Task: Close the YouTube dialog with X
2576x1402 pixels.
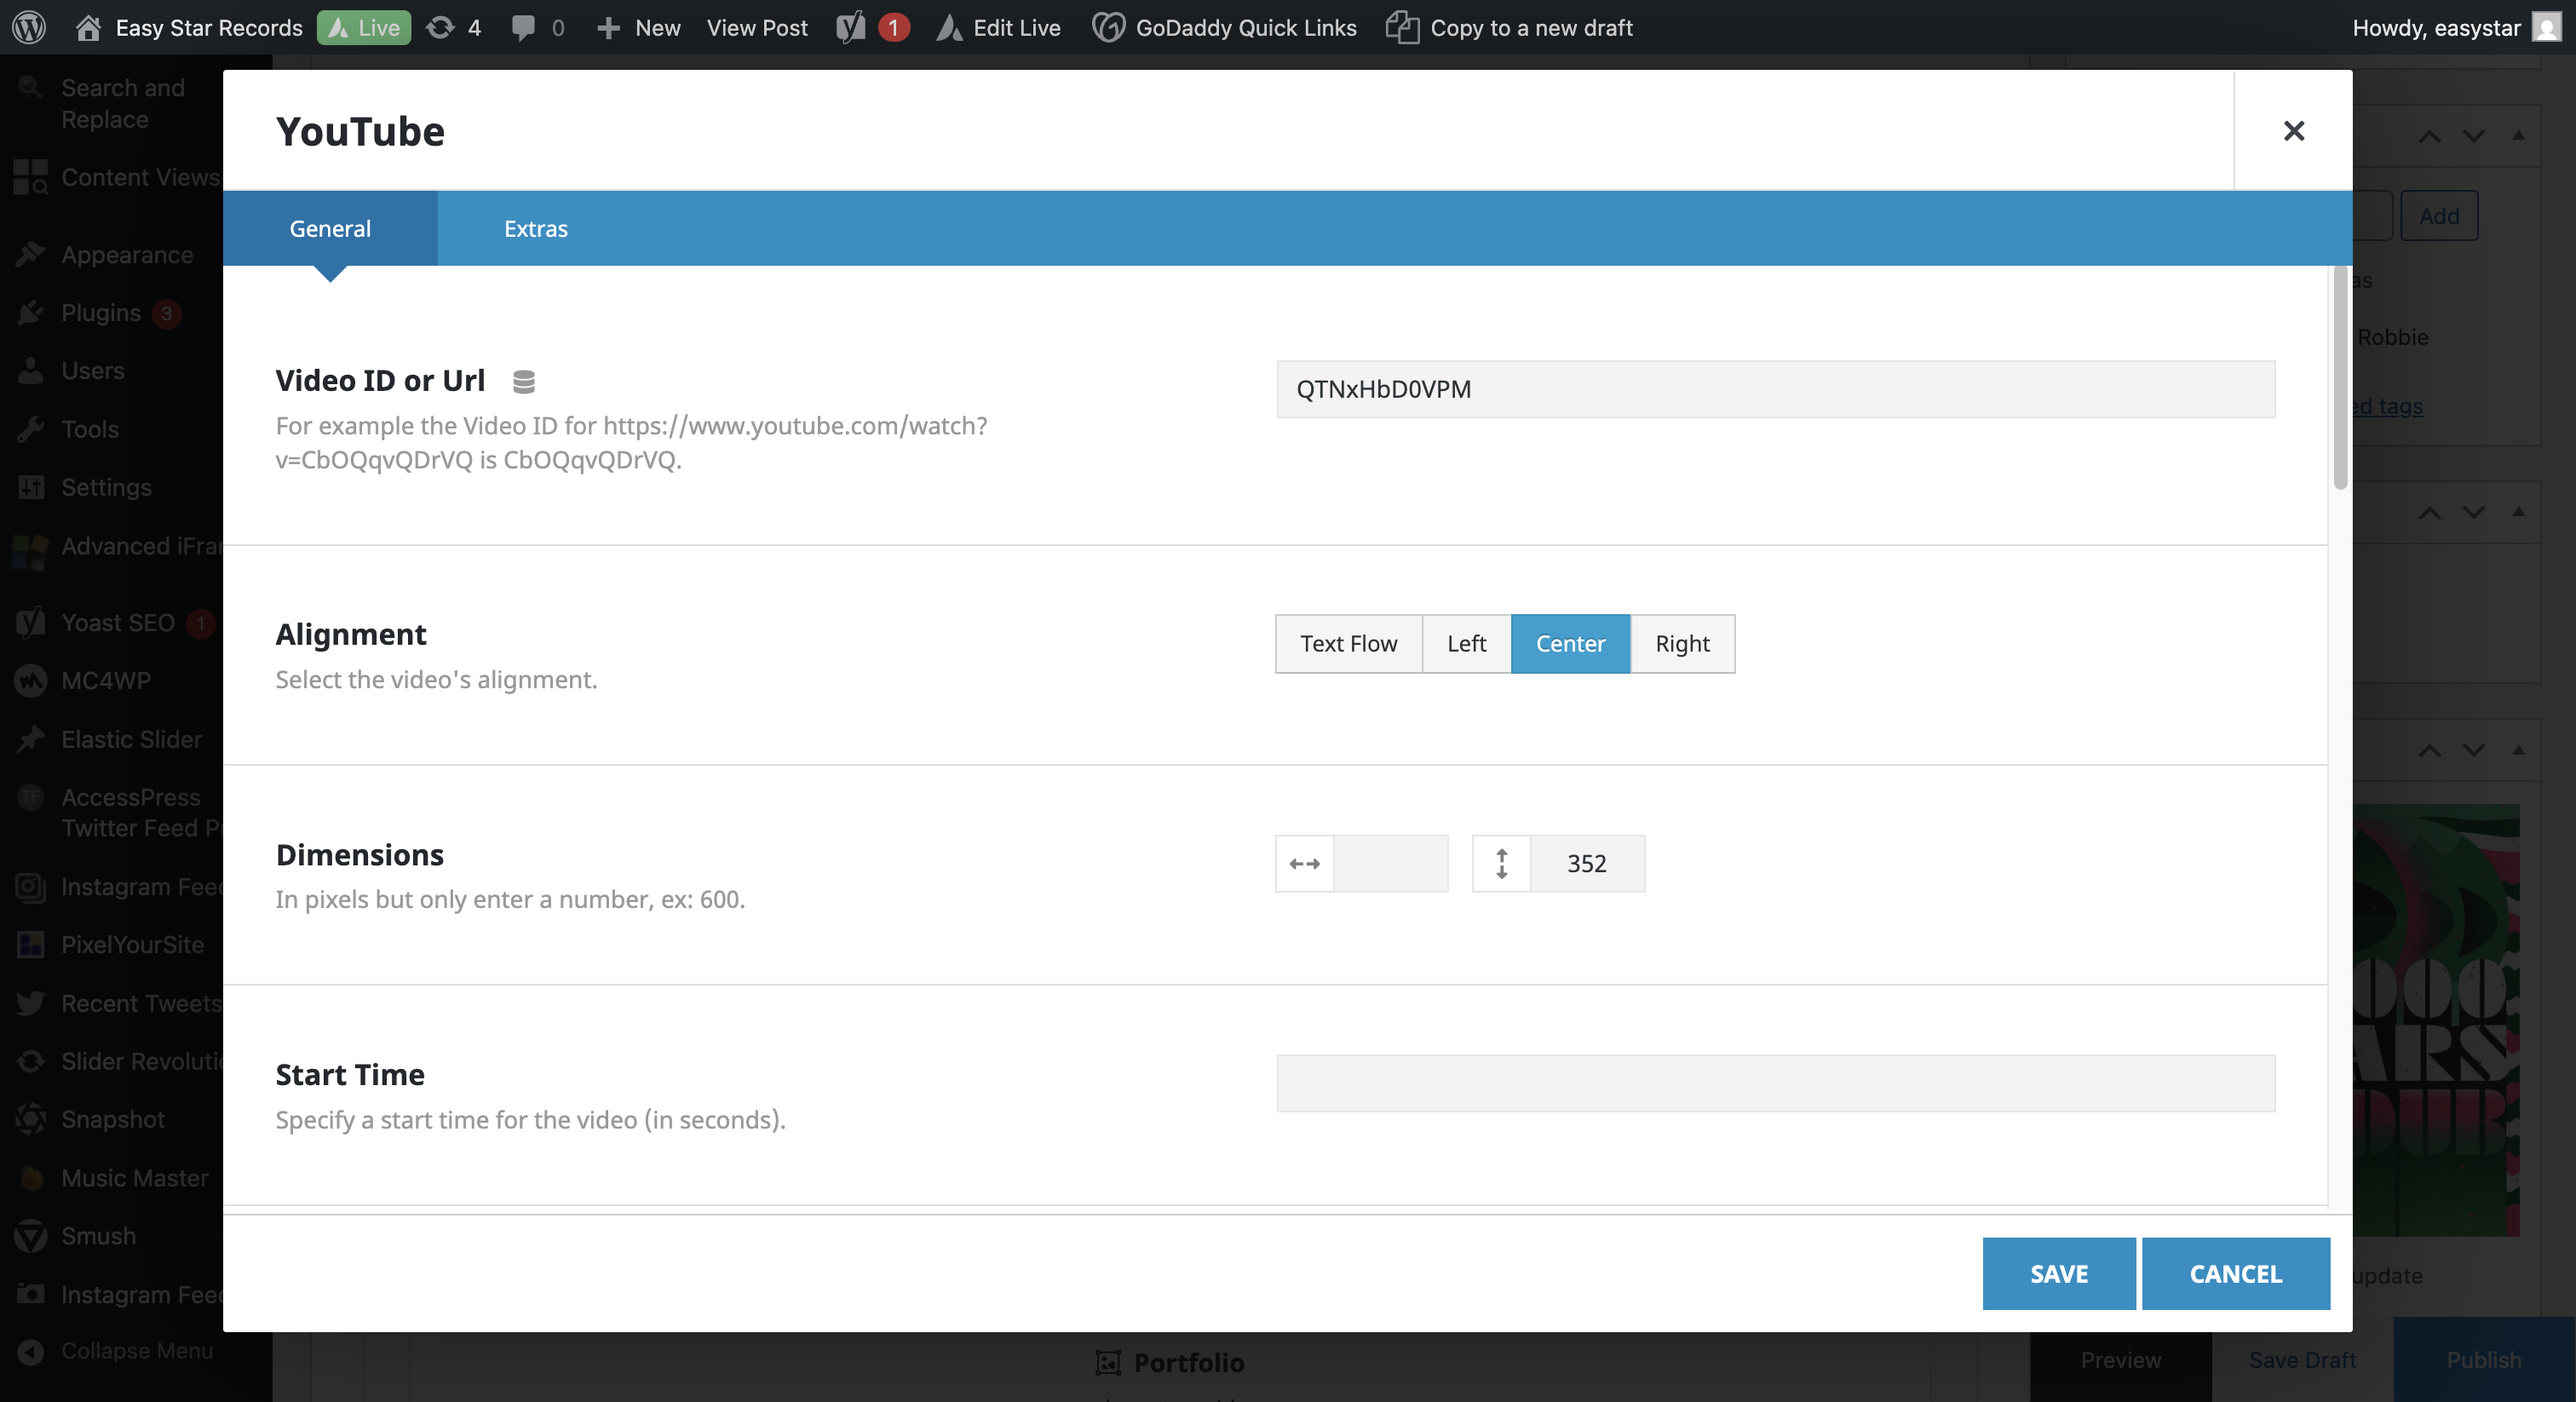Action: (x=2293, y=131)
